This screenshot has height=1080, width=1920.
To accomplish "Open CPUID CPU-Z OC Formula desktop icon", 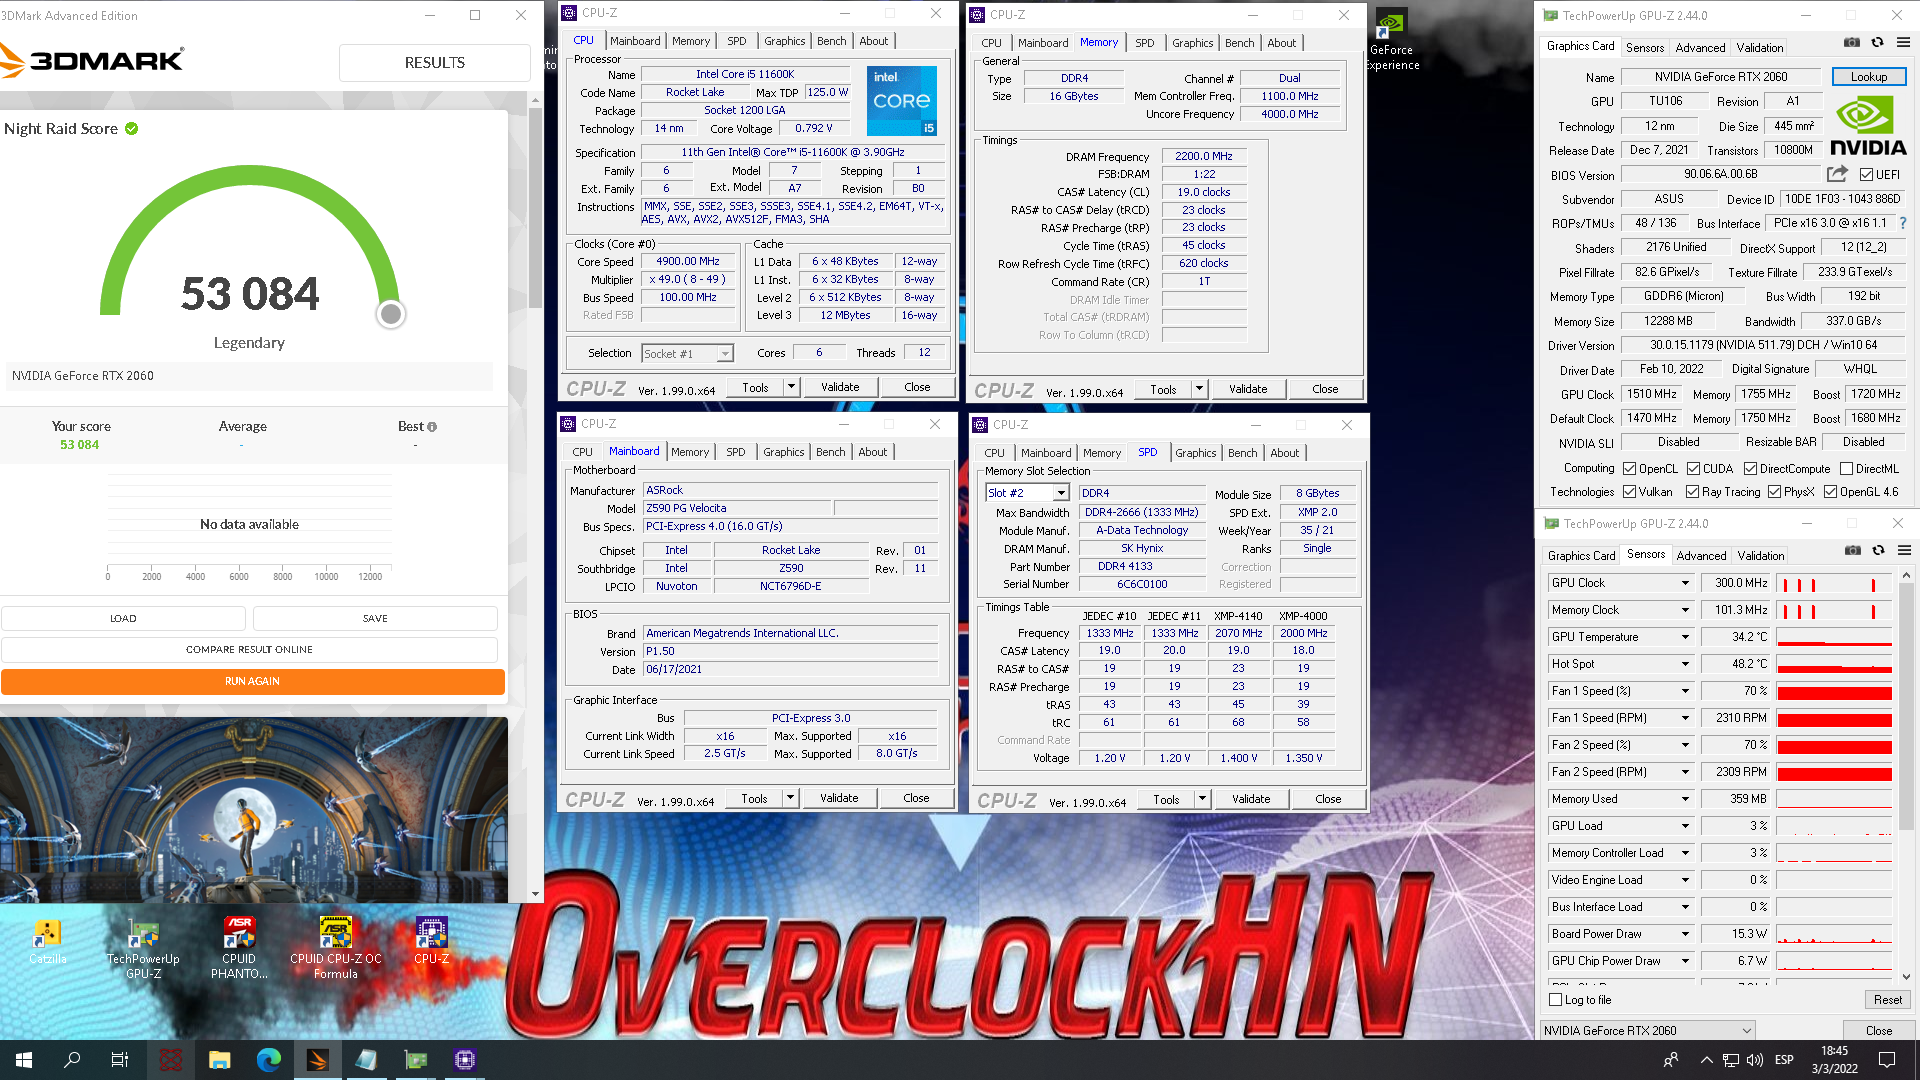I will tap(335, 948).
